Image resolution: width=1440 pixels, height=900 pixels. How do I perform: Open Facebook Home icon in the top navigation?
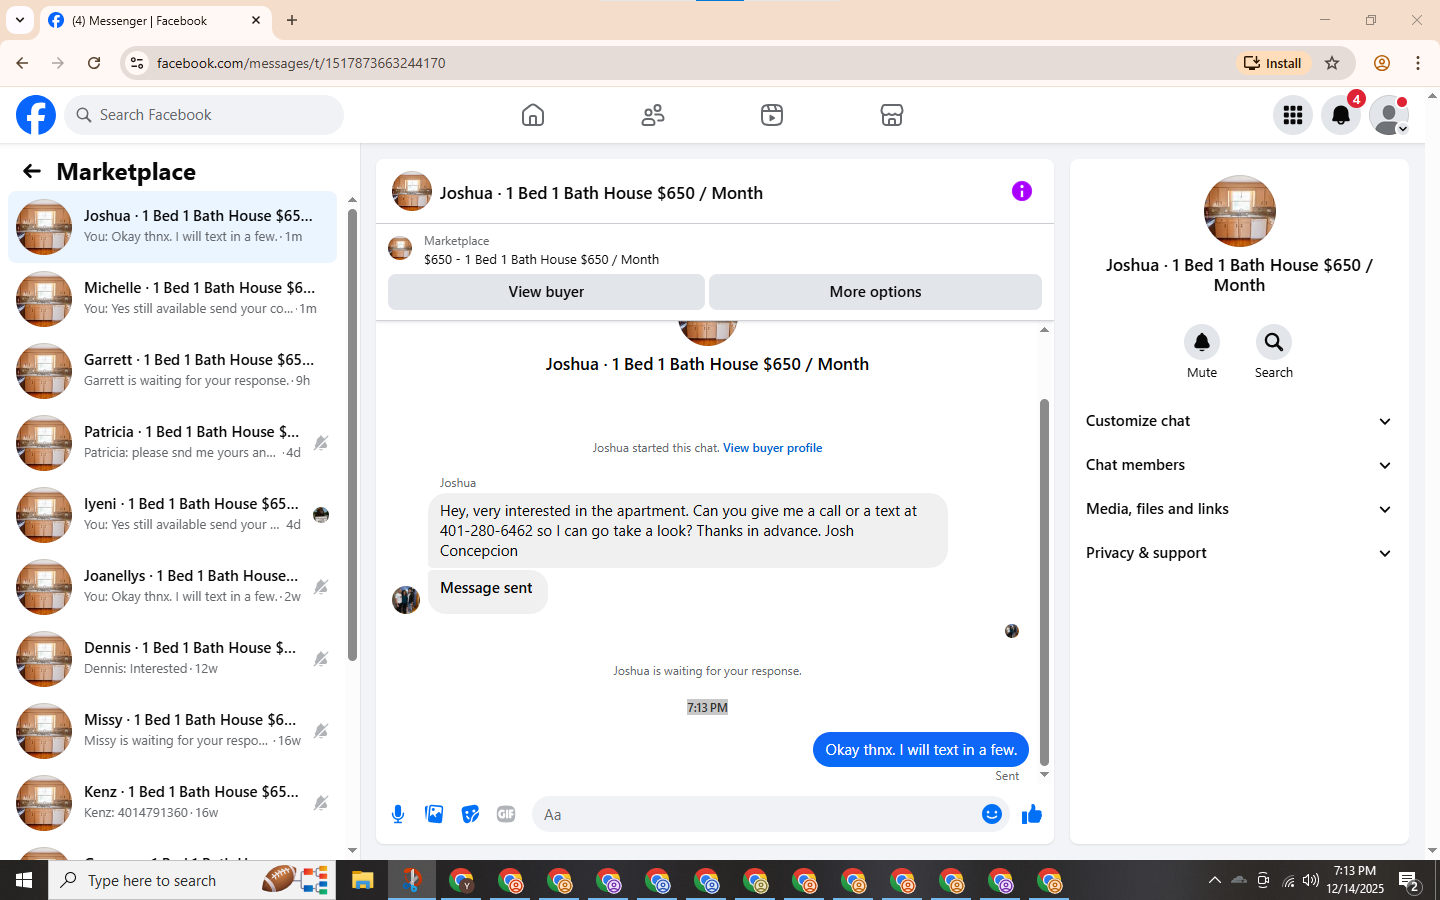533,115
